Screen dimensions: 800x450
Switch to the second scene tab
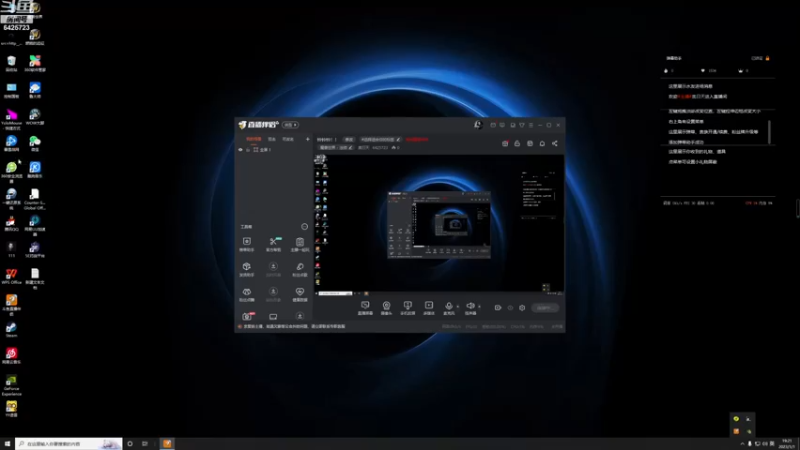point(272,139)
